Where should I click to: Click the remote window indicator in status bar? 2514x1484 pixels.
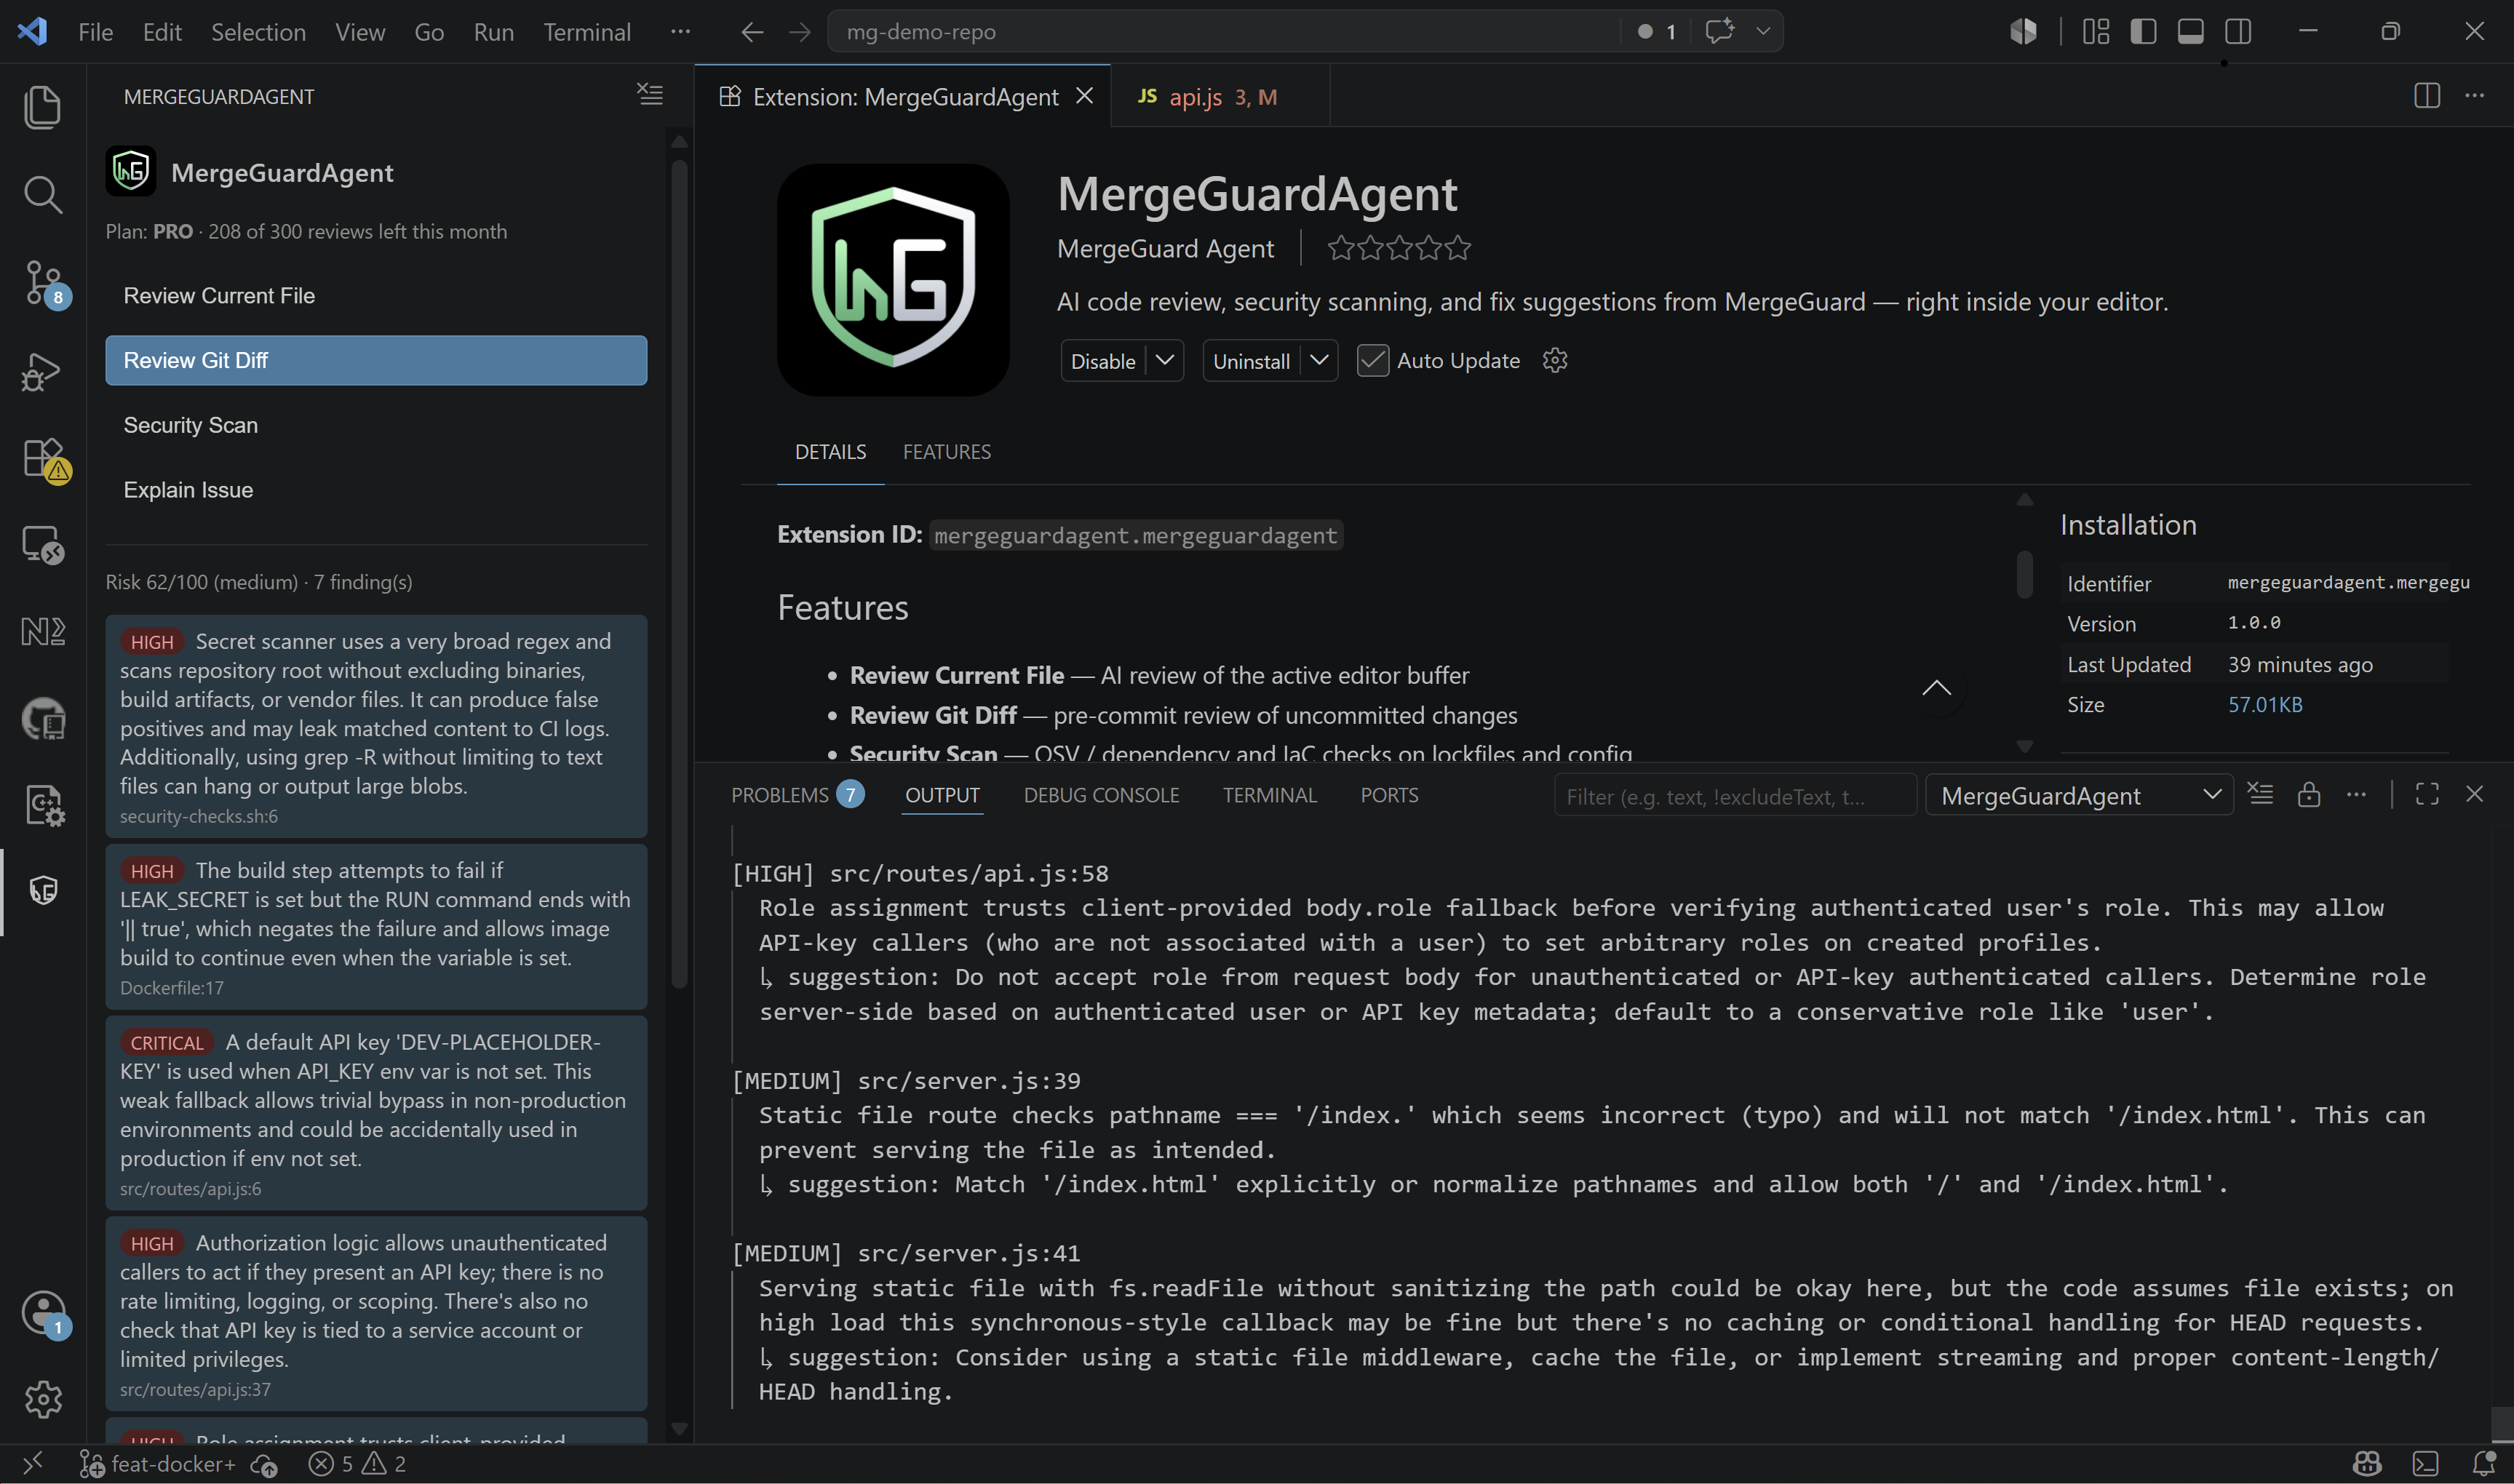(x=32, y=1464)
